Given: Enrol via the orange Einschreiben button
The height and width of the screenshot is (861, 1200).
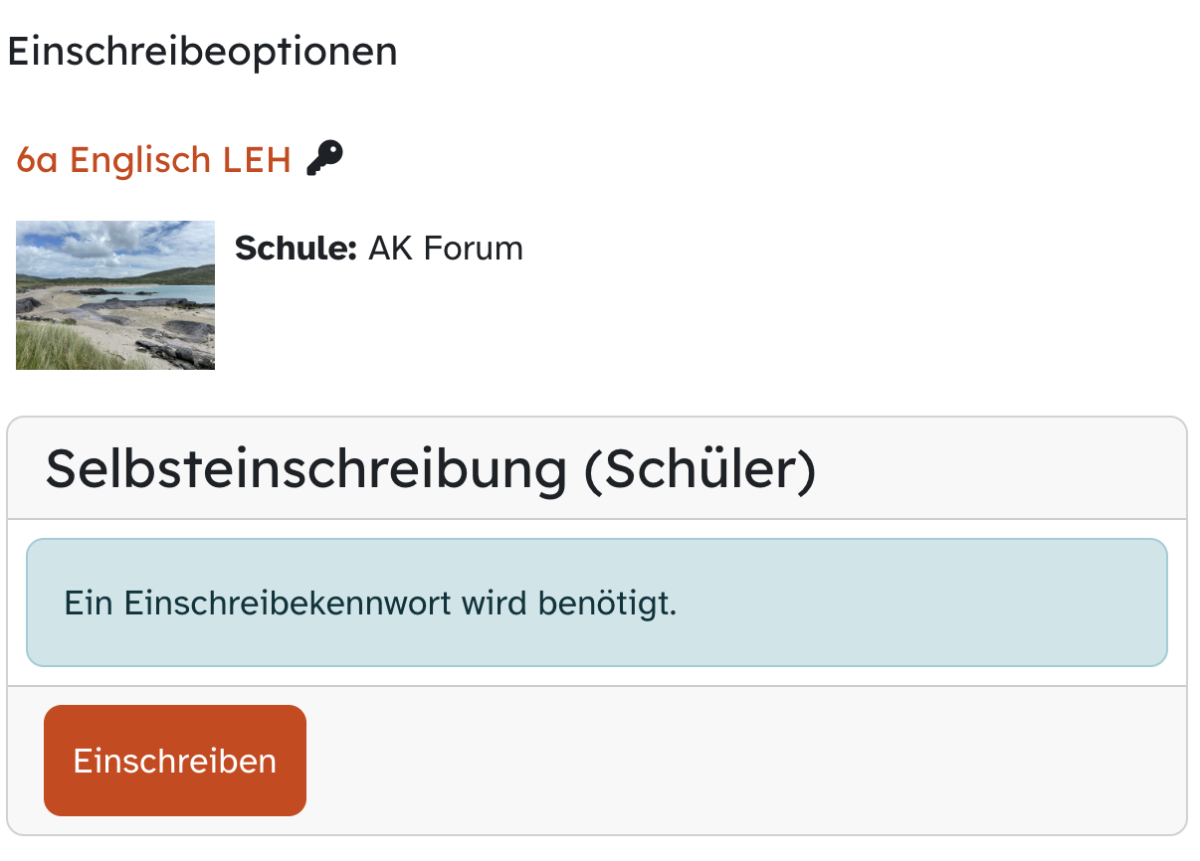Looking at the screenshot, I should pos(175,760).
